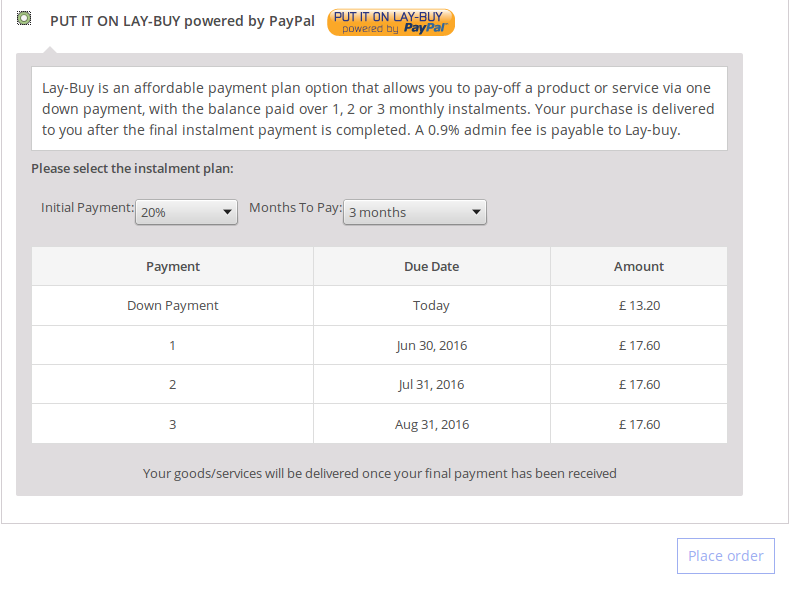Open the Months To Pay dropdown
790x594 pixels.
point(415,212)
